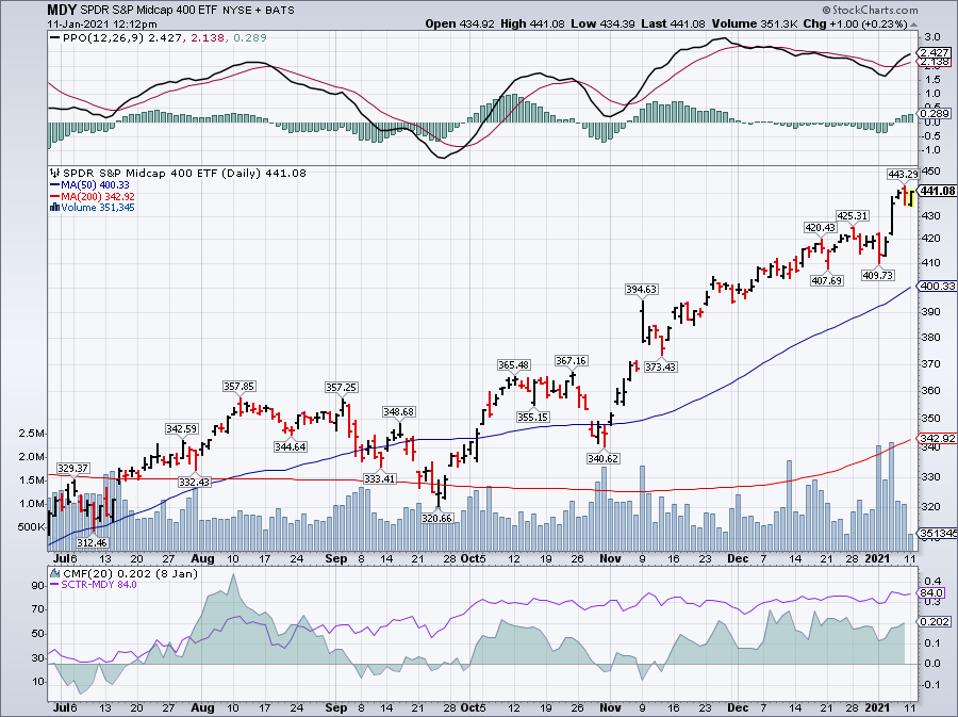Image resolution: width=958 pixels, height=717 pixels.
Task: Click the 344.64 price callout
Action: (290, 446)
